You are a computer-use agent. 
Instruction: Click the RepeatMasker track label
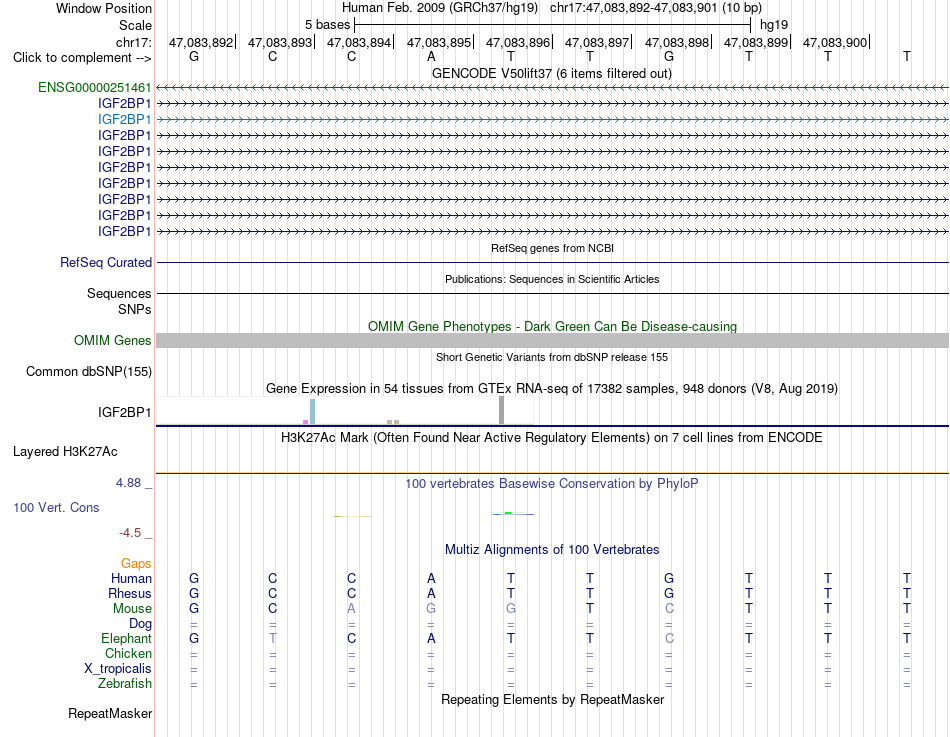(110, 713)
